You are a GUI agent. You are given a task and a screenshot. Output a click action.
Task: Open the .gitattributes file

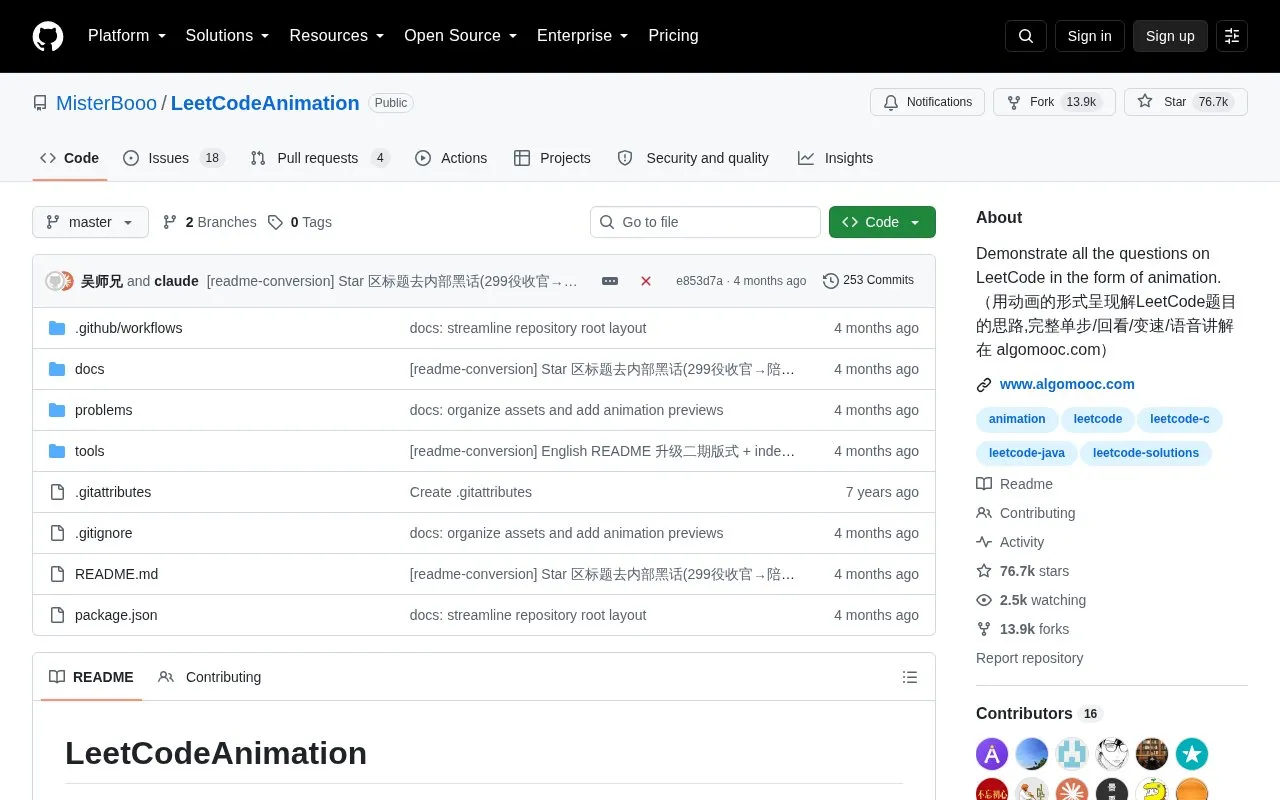113,492
